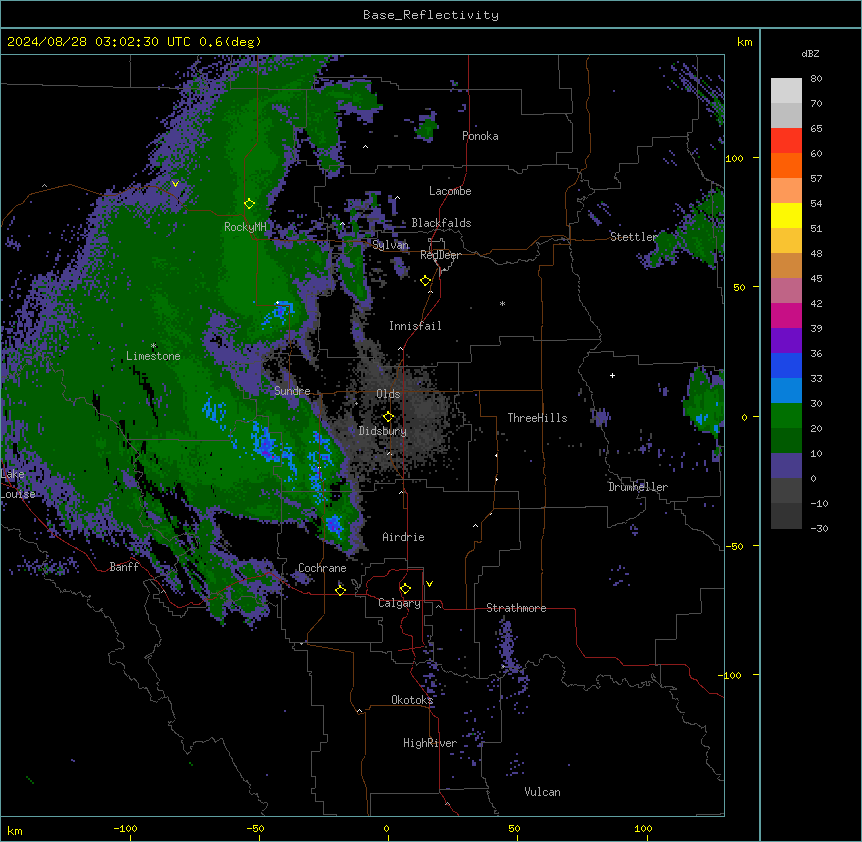
Task: Click the Okotoks label
Action: (x=412, y=700)
